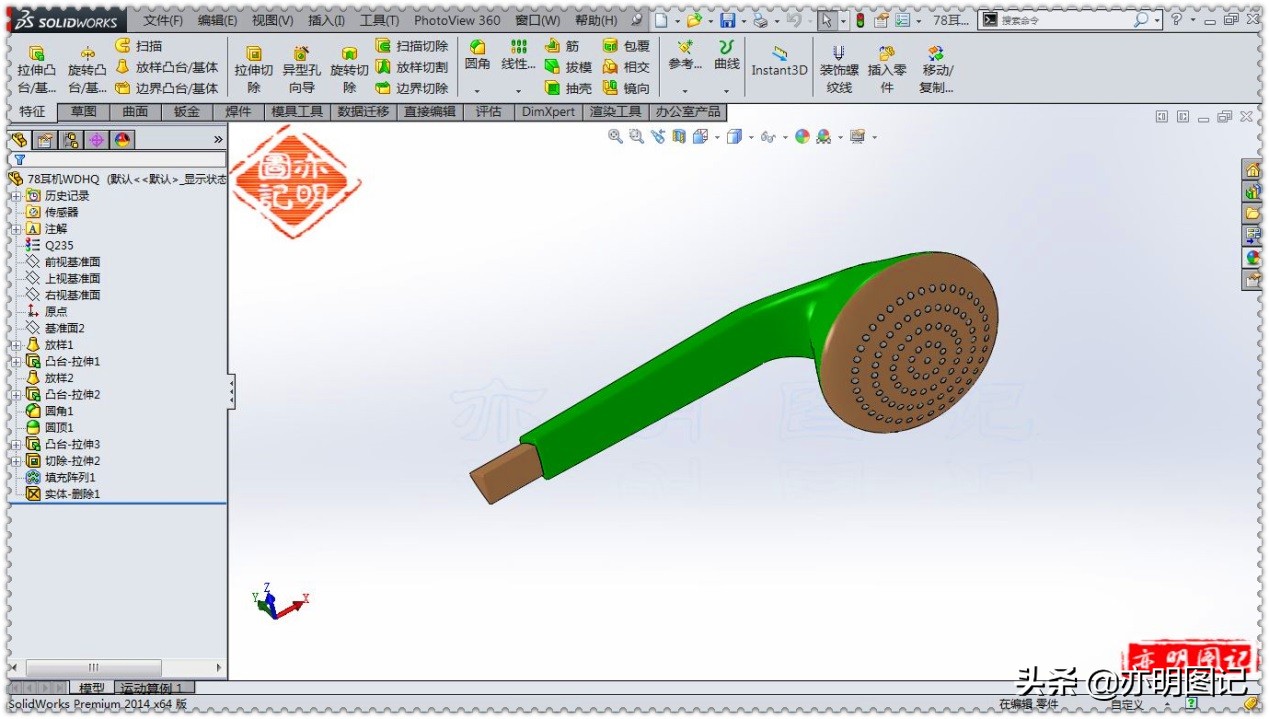Toggle Hide/Show Items glasses icon
1269x719 pixels.
766,137
